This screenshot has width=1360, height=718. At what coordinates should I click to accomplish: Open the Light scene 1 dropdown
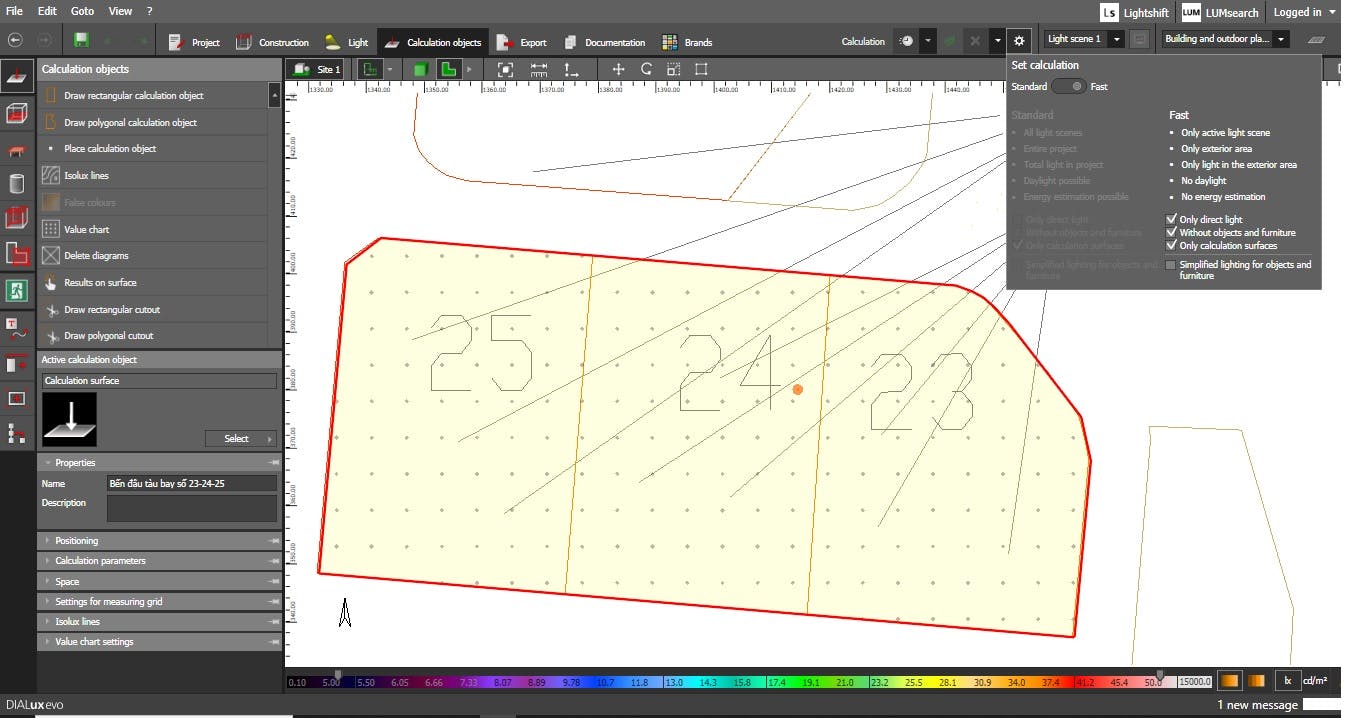point(1116,39)
